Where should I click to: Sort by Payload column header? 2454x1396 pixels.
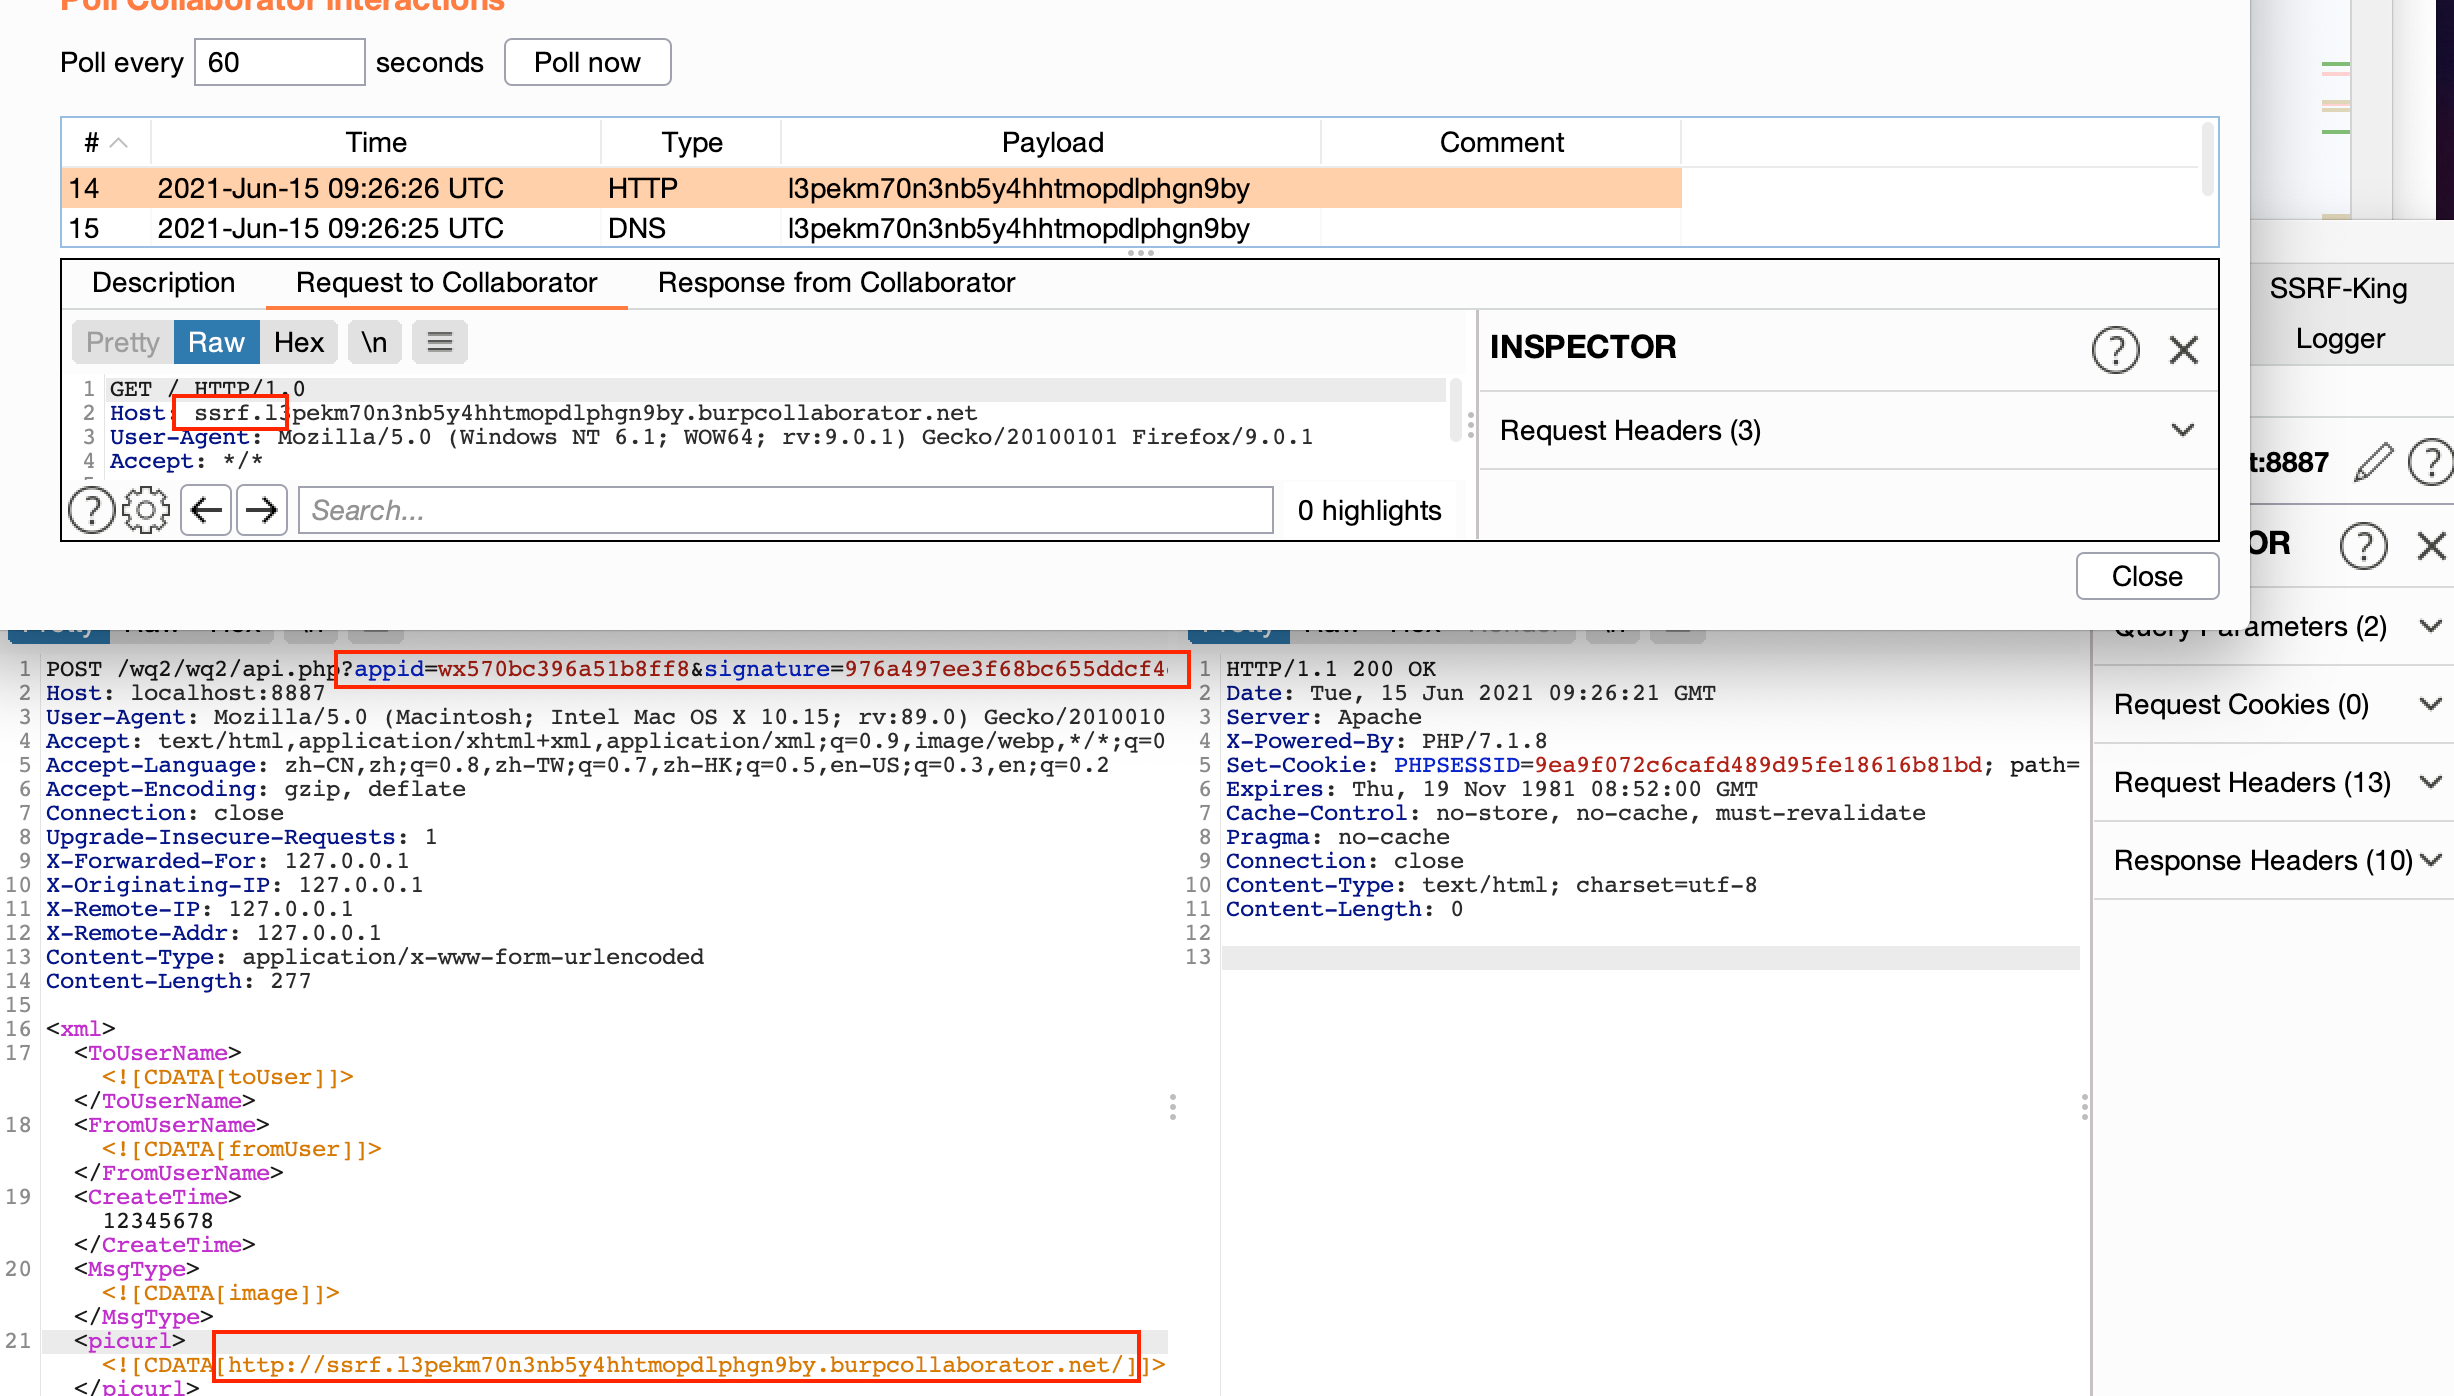pos(1052,142)
